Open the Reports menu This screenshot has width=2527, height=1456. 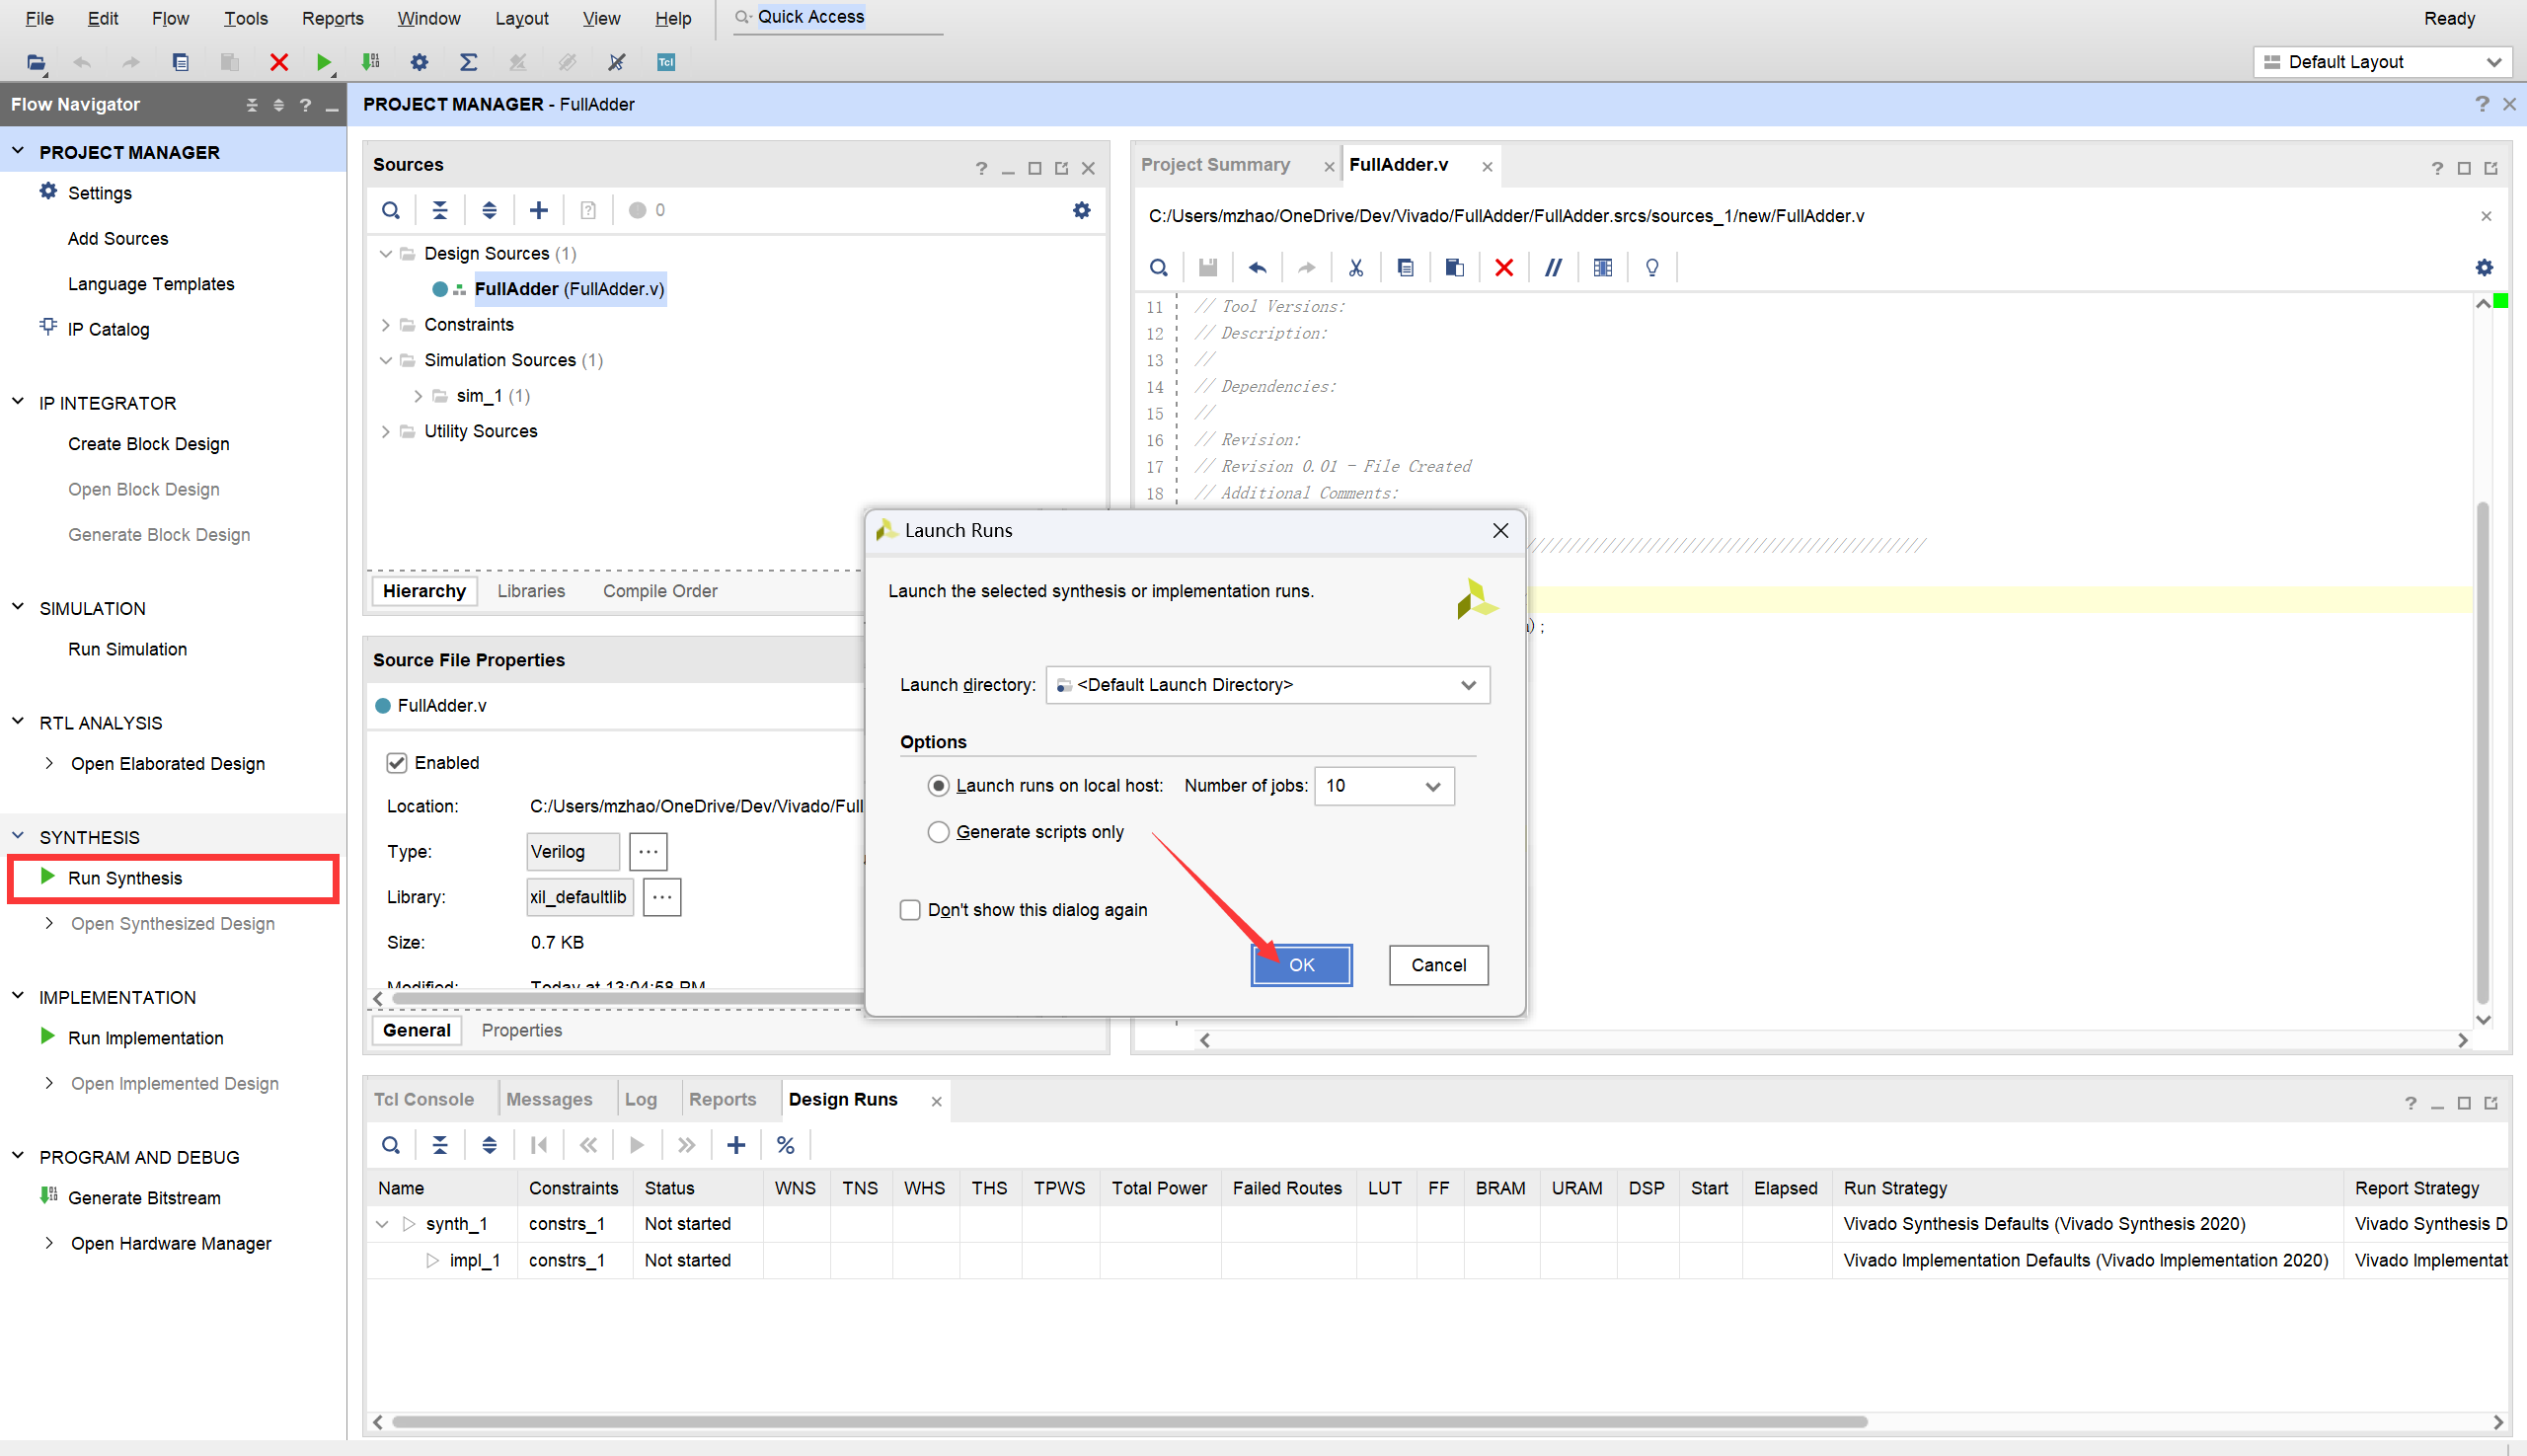tap(332, 18)
